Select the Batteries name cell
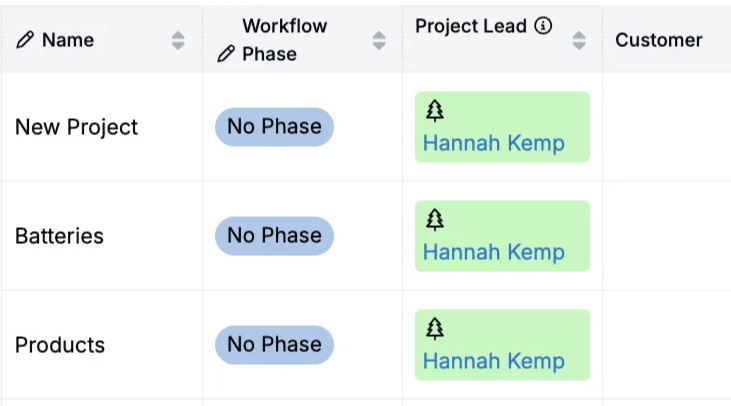 (59, 237)
